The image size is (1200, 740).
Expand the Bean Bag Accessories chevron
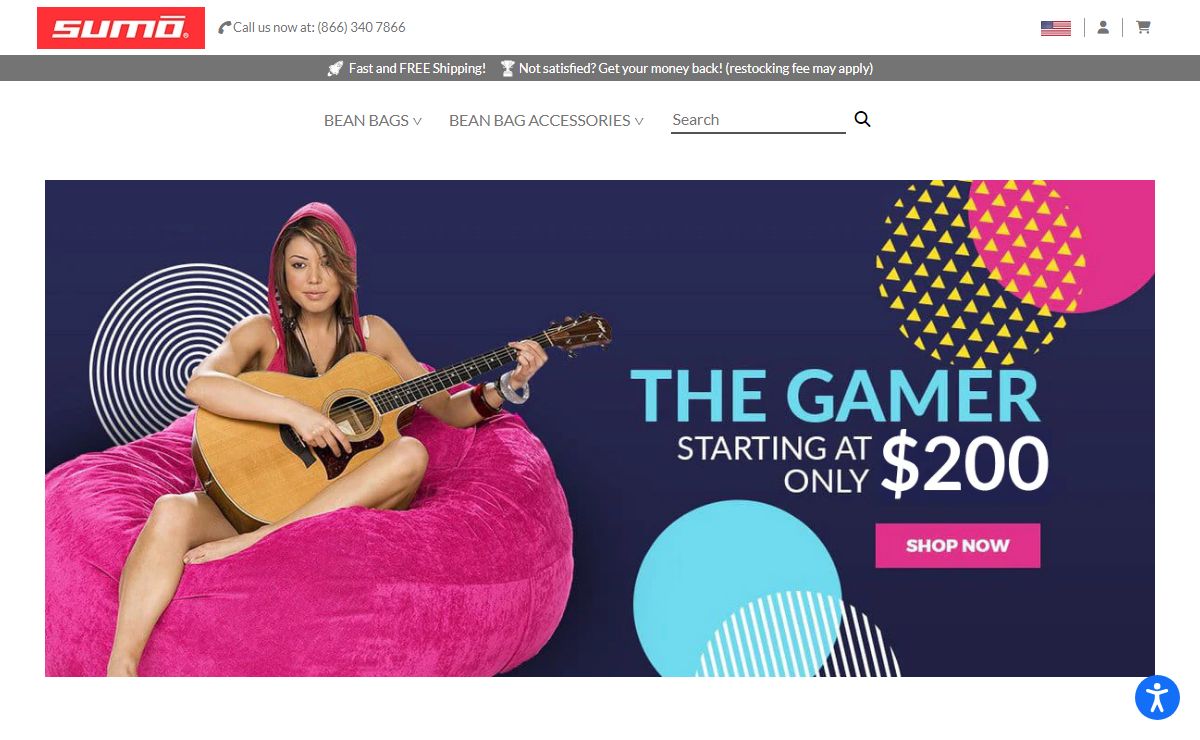point(639,121)
